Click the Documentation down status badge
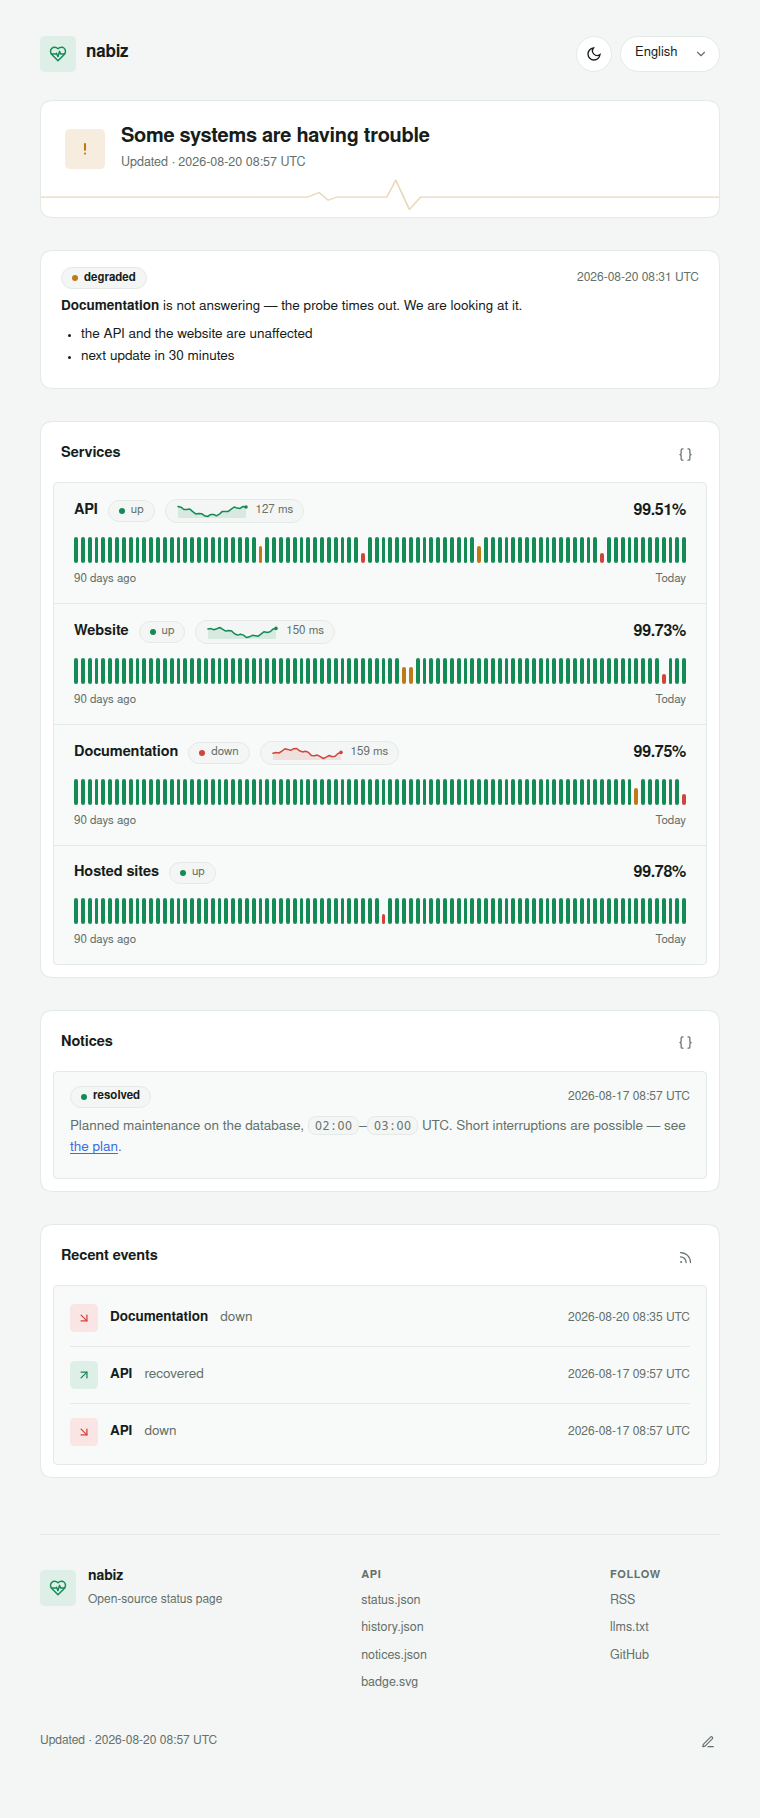Image resolution: width=760 pixels, height=1818 pixels. 219,752
